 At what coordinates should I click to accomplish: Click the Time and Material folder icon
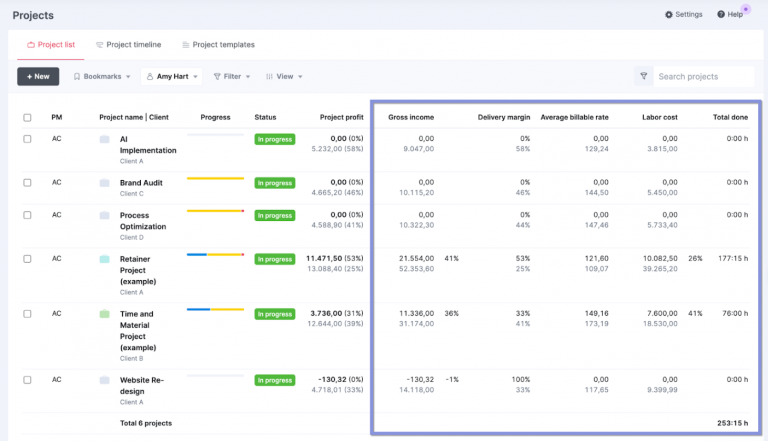[105, 314]
